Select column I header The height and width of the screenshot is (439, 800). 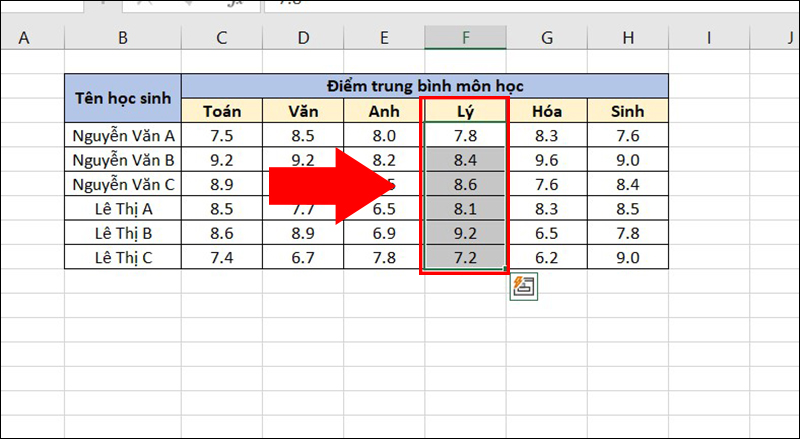(709, 38)
